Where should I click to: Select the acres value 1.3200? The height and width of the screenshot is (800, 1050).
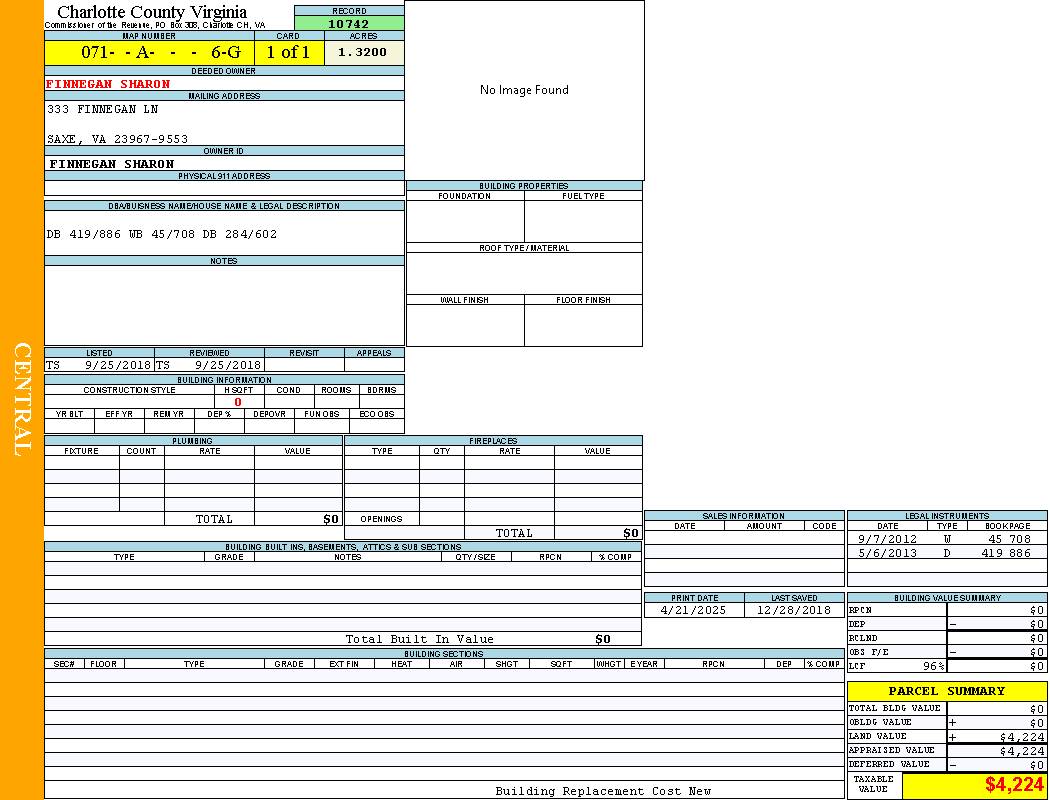363,53
